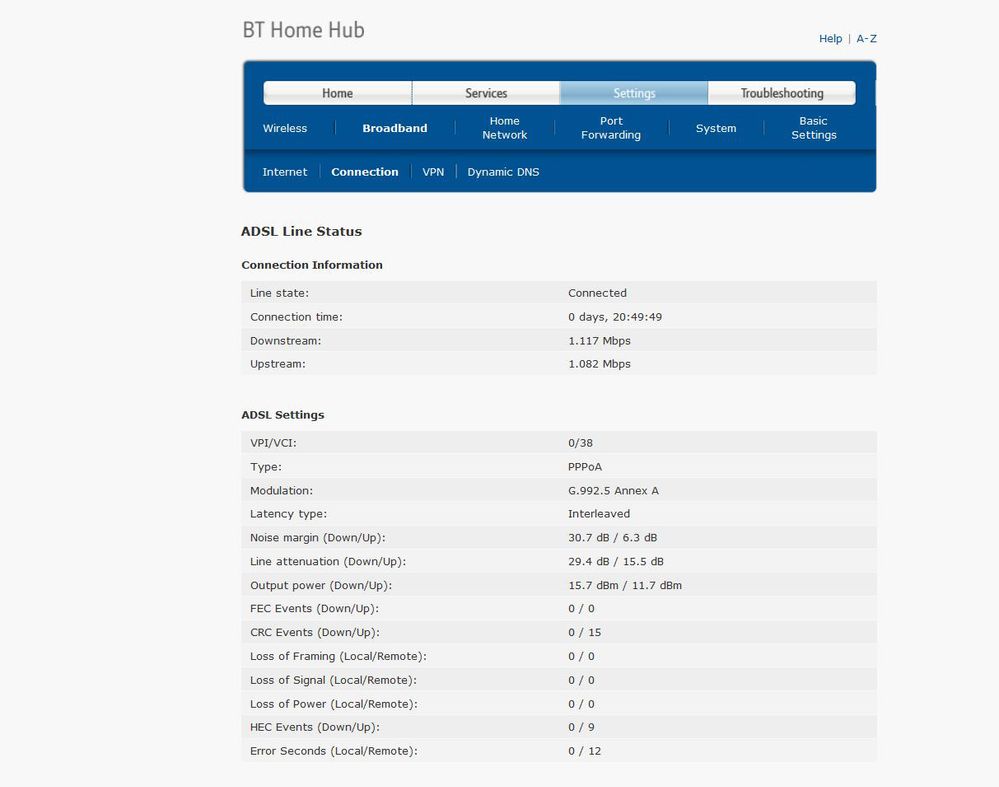The image size is (999, 787).
Task: Switch to the Services tab
Action: [x=486, y=93]
